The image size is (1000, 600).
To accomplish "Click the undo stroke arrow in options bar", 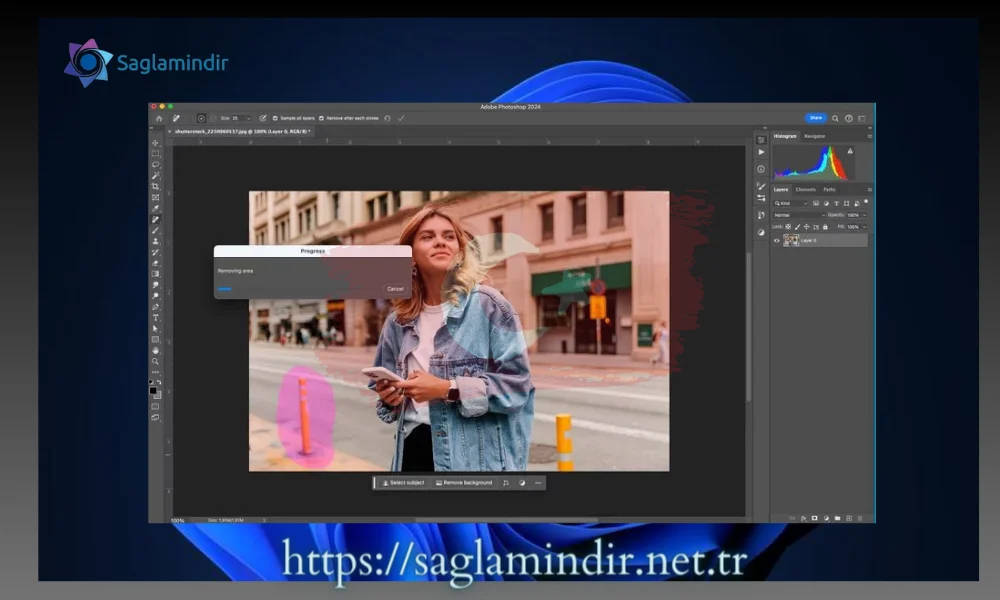I will click(x=387, y=118).
